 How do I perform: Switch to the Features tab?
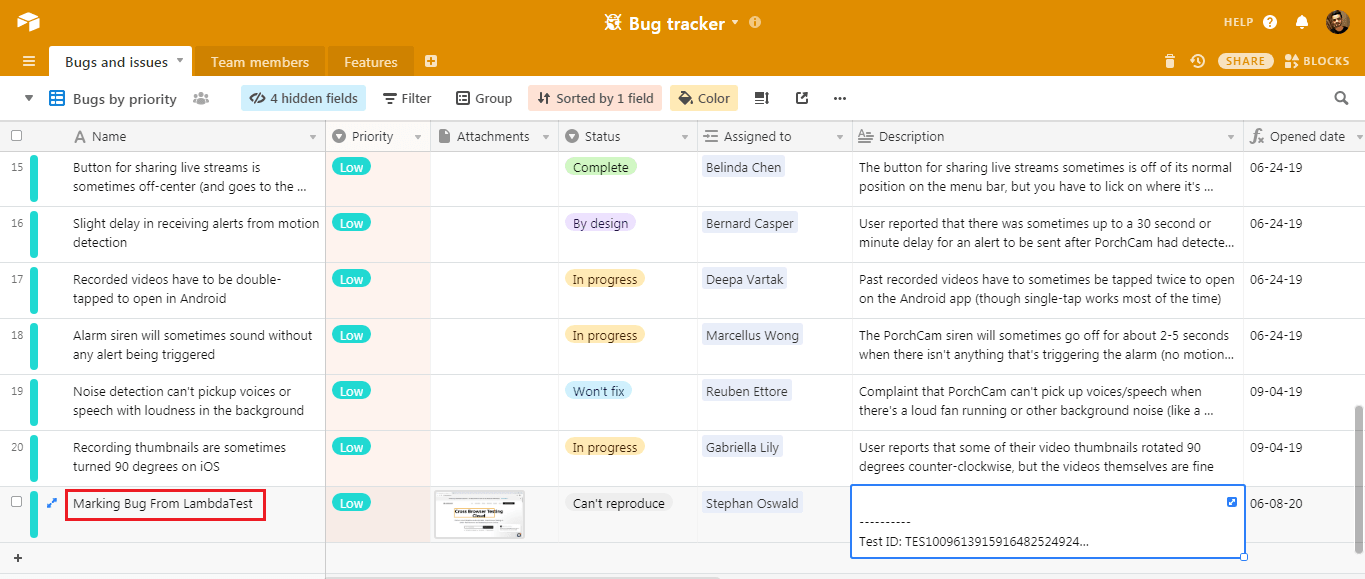point(370,61)
